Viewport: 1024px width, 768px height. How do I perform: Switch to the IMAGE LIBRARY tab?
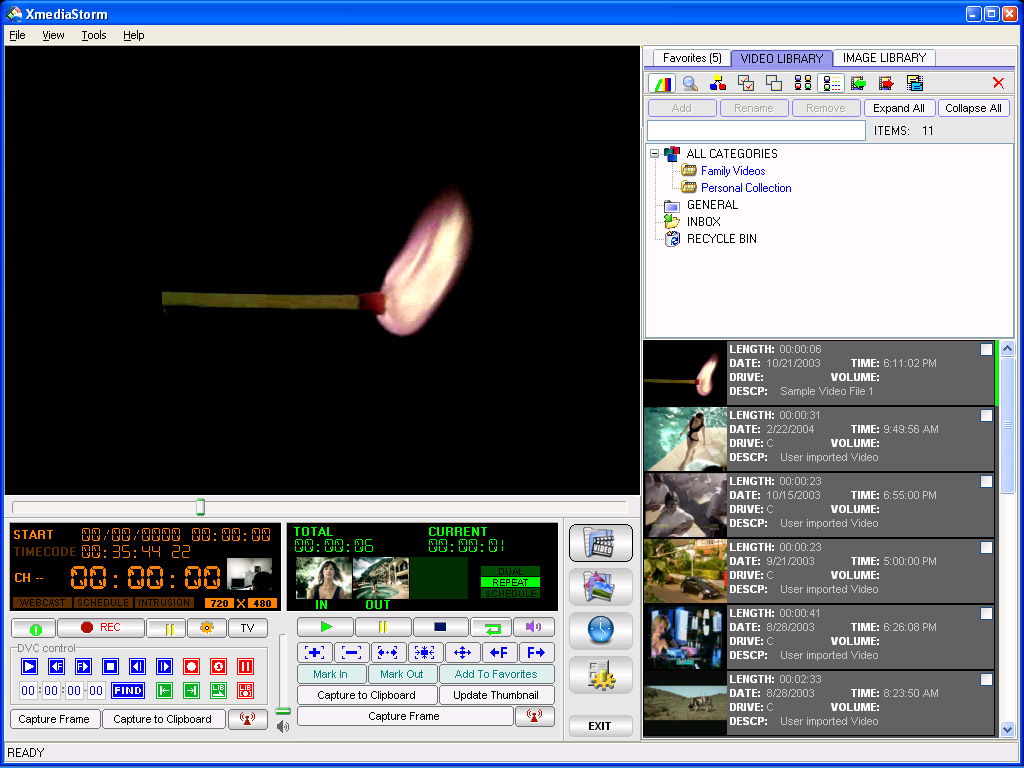pos(884,58)
